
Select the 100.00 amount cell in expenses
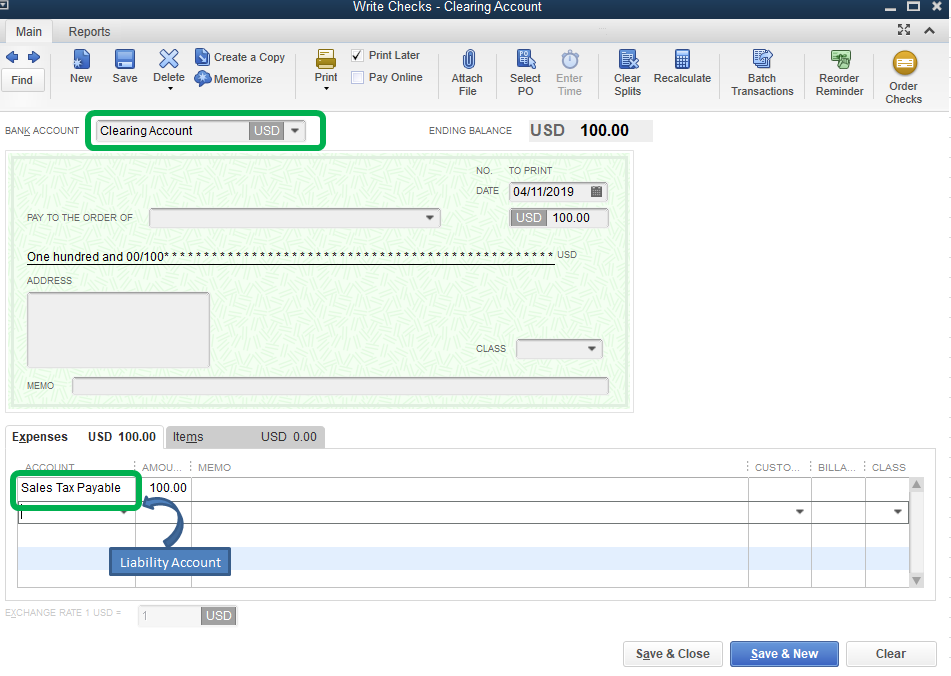tap(164, 488)
